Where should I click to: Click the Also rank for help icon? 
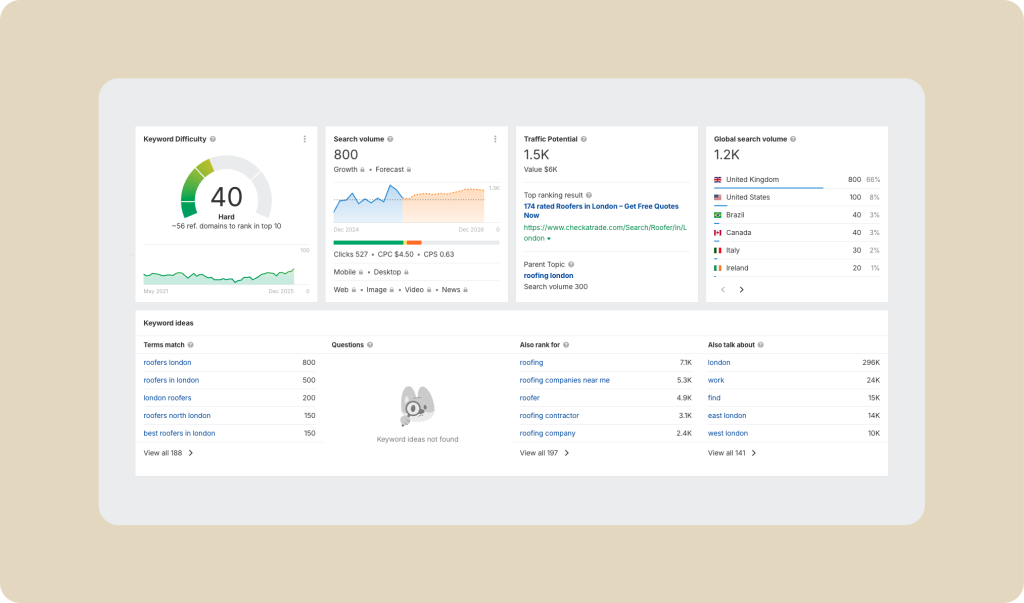(567, 345)
